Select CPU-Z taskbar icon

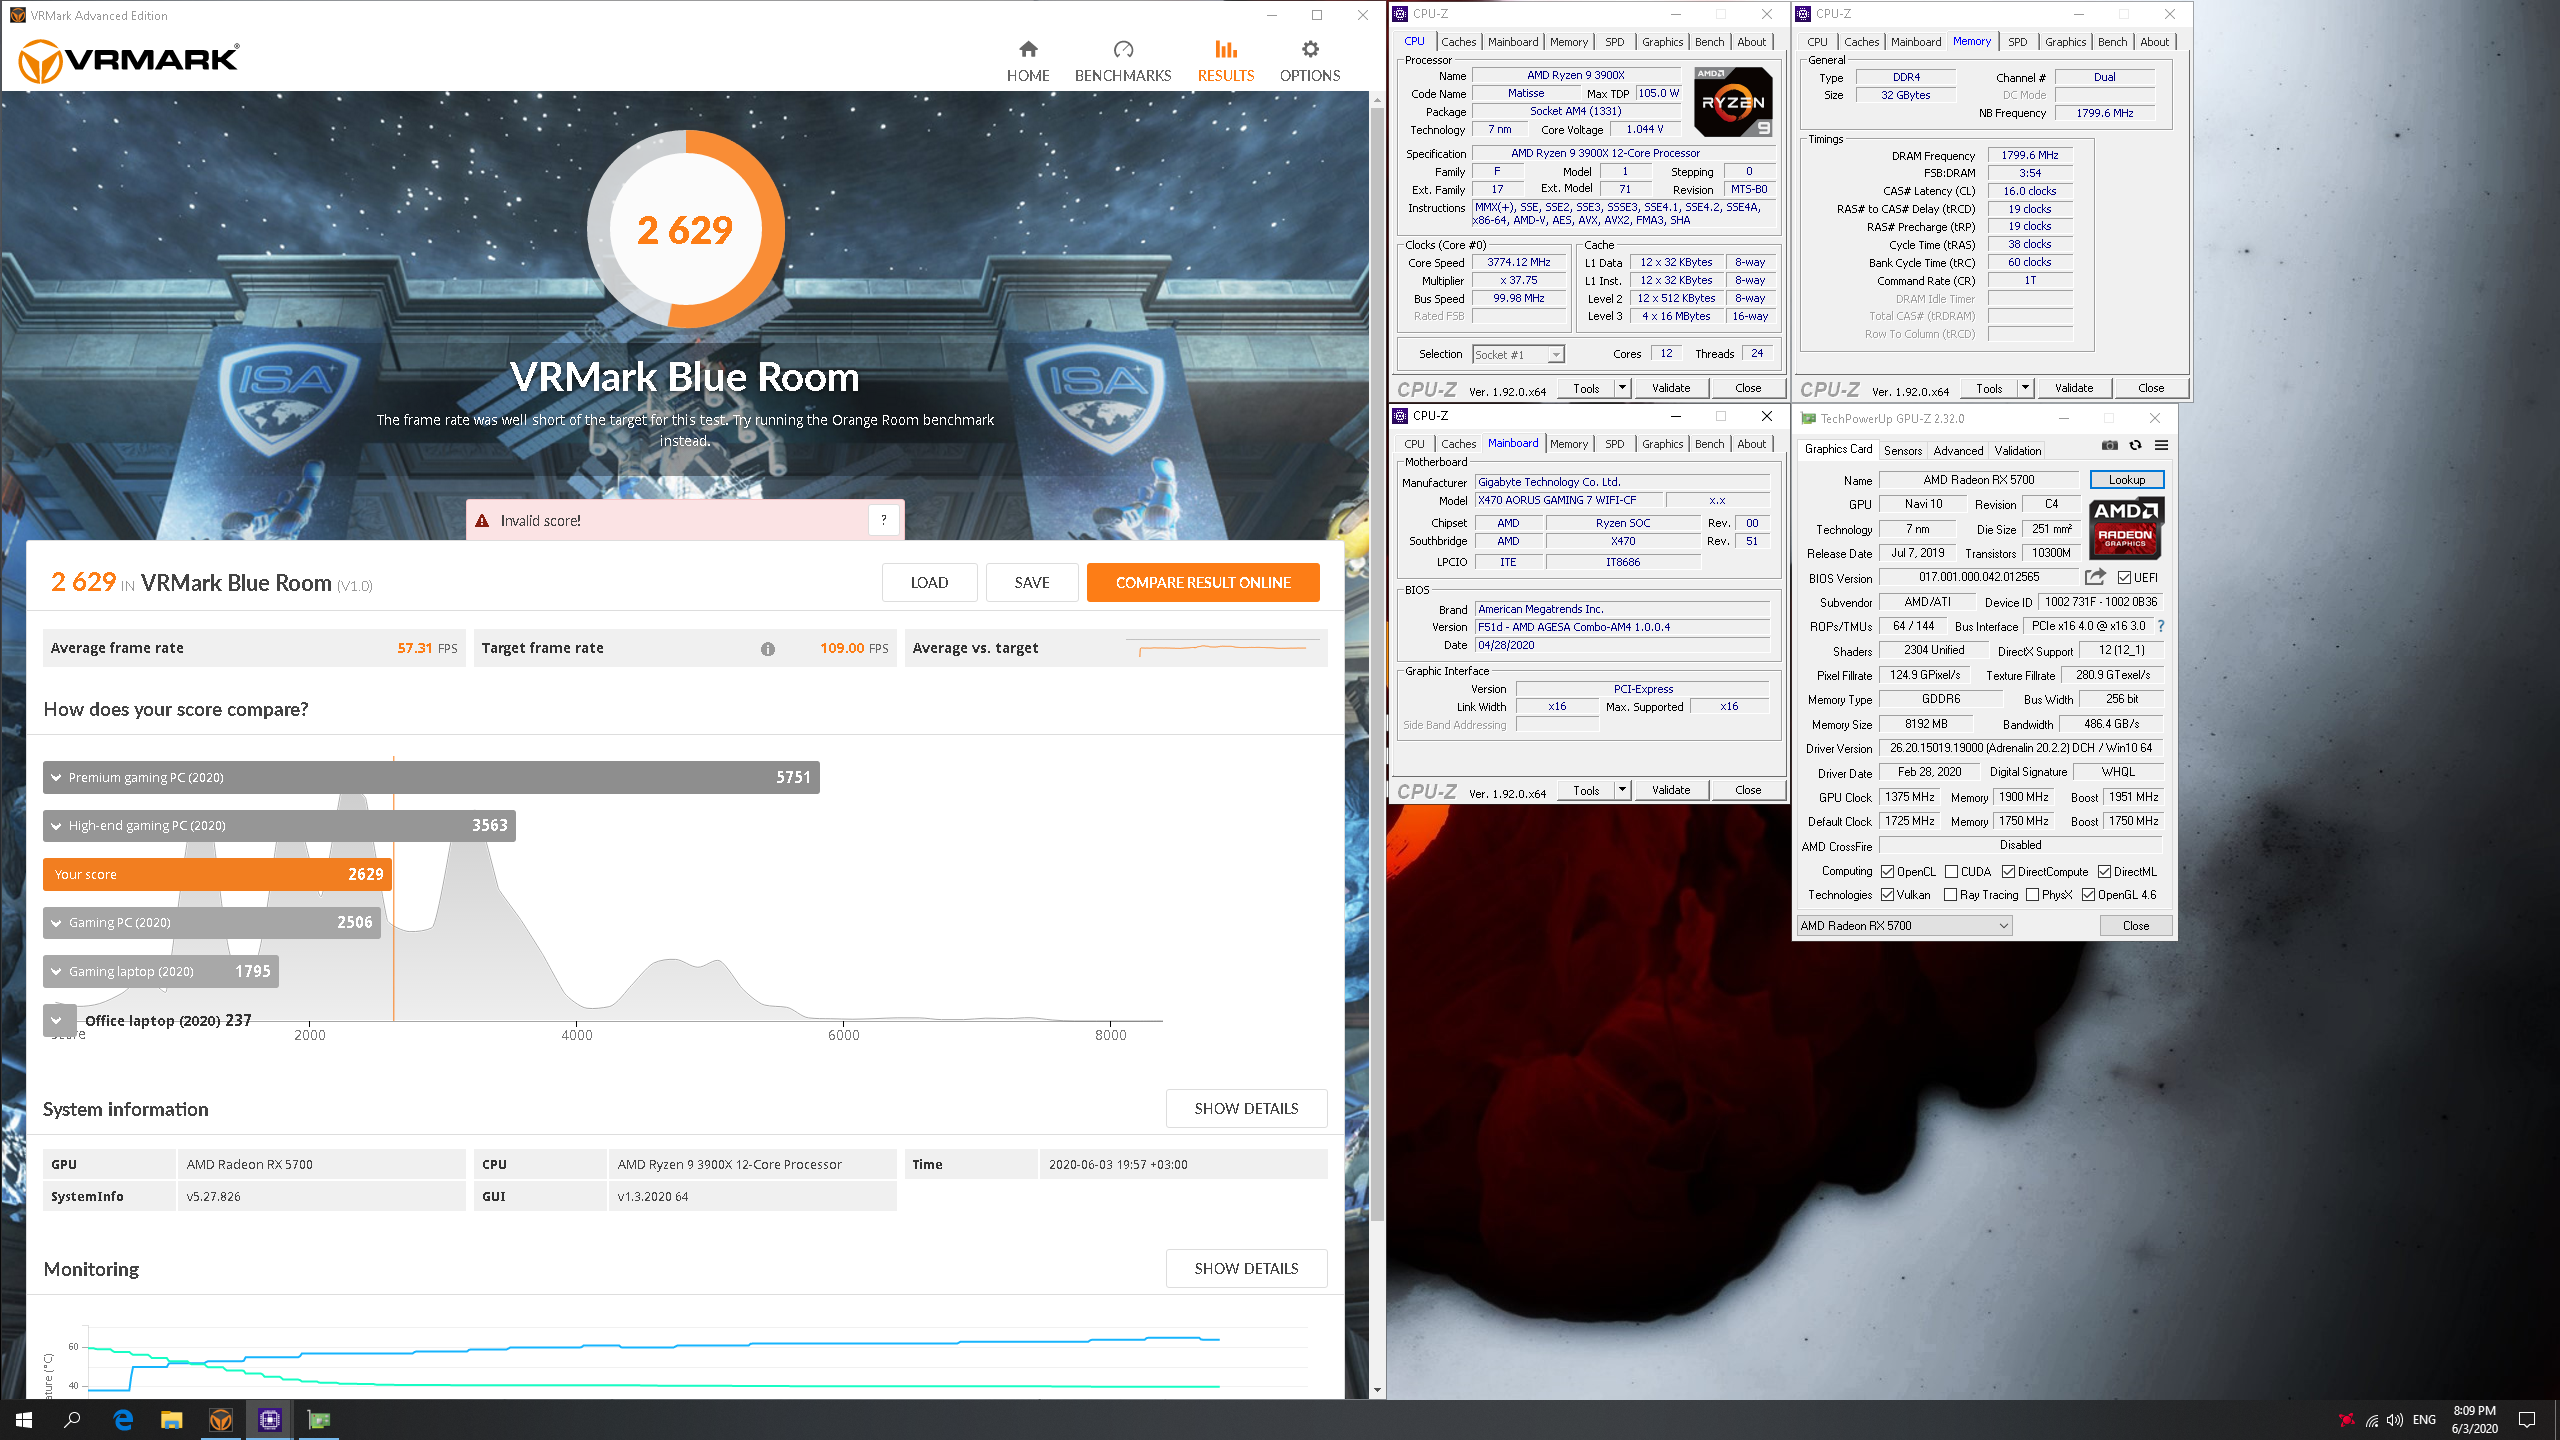pos(270,1419)
